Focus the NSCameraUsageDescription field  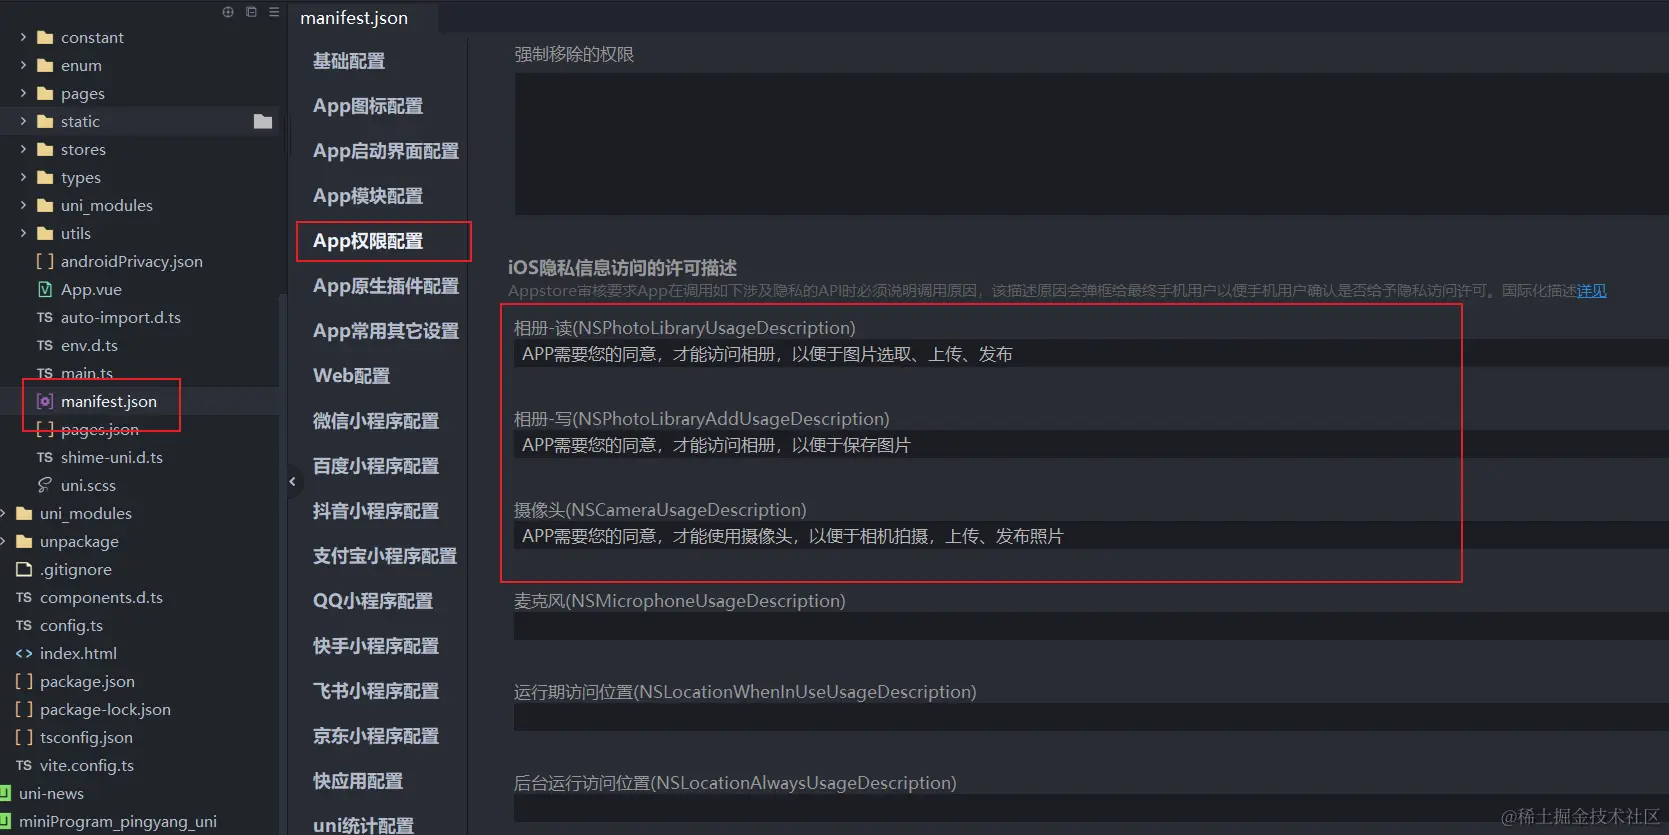coord(1091,536)
